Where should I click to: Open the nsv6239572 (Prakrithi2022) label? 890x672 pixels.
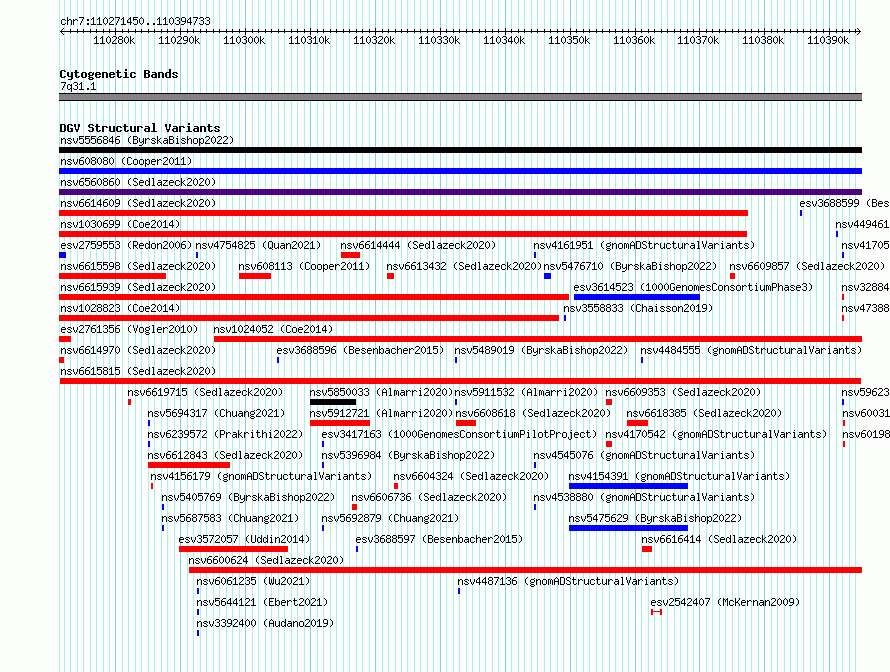[x=225, y=434]
